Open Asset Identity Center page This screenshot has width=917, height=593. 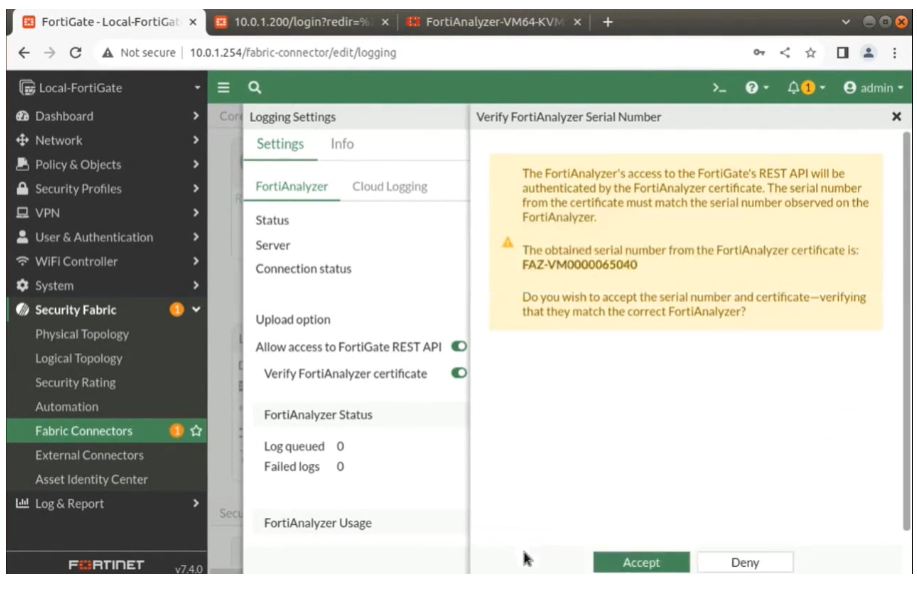(91, 479)
